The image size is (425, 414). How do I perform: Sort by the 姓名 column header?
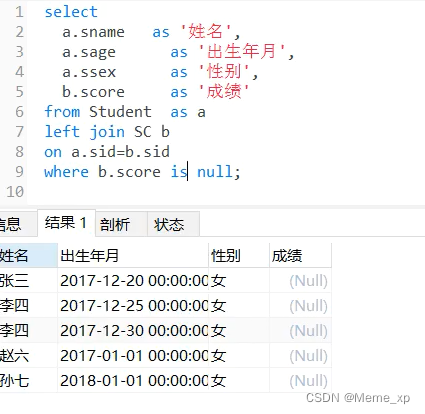click(28, 255)
